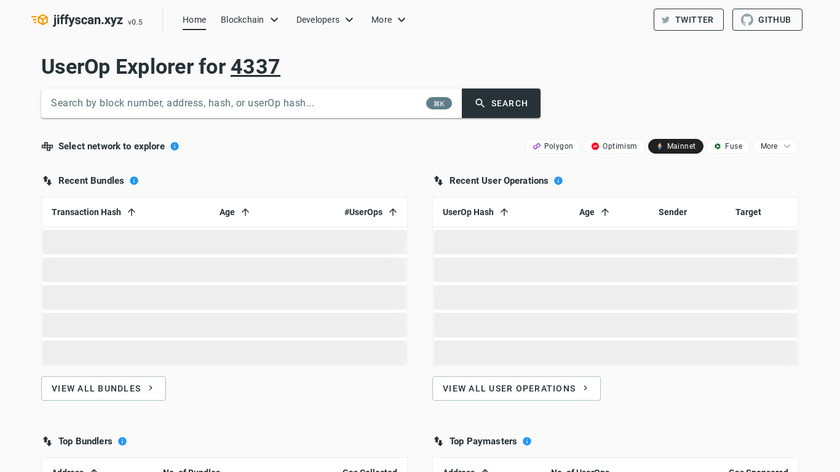Choose the Fuse network
Screen dimensions: 840x472
point(727,146)
